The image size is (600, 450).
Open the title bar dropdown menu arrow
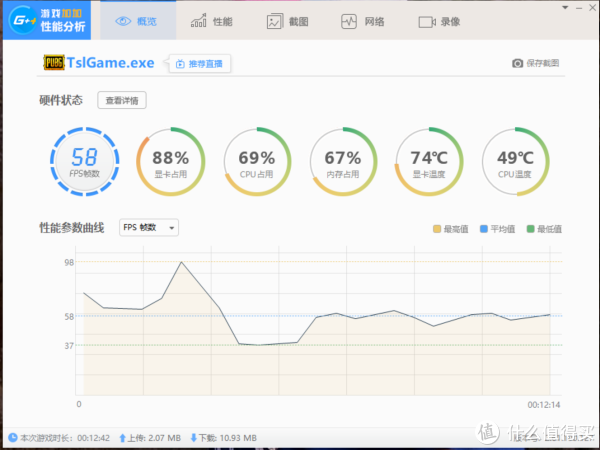tap(565, 8)
